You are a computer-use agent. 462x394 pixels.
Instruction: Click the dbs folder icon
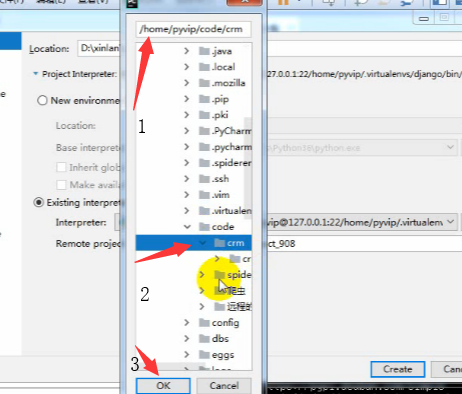pos(204,339)
